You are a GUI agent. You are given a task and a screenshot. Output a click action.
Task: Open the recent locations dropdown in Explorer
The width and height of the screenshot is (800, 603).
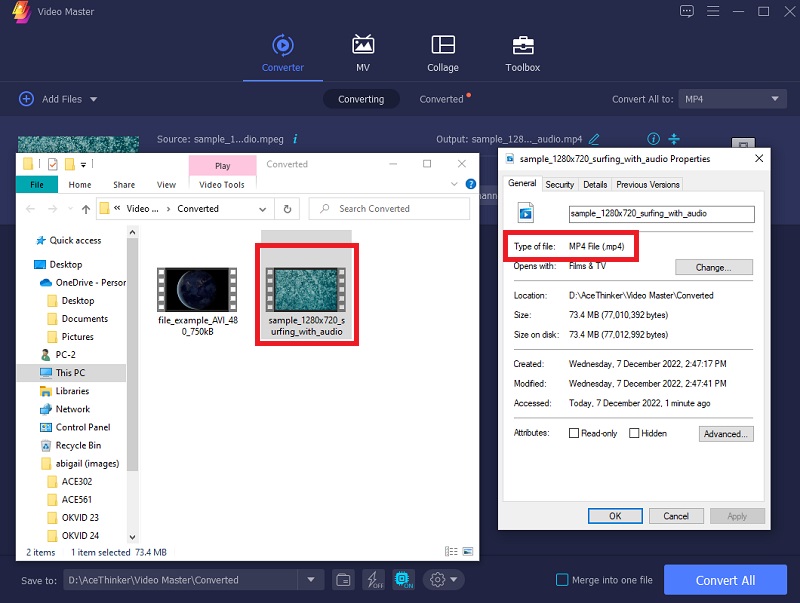[x=70, y=209]
